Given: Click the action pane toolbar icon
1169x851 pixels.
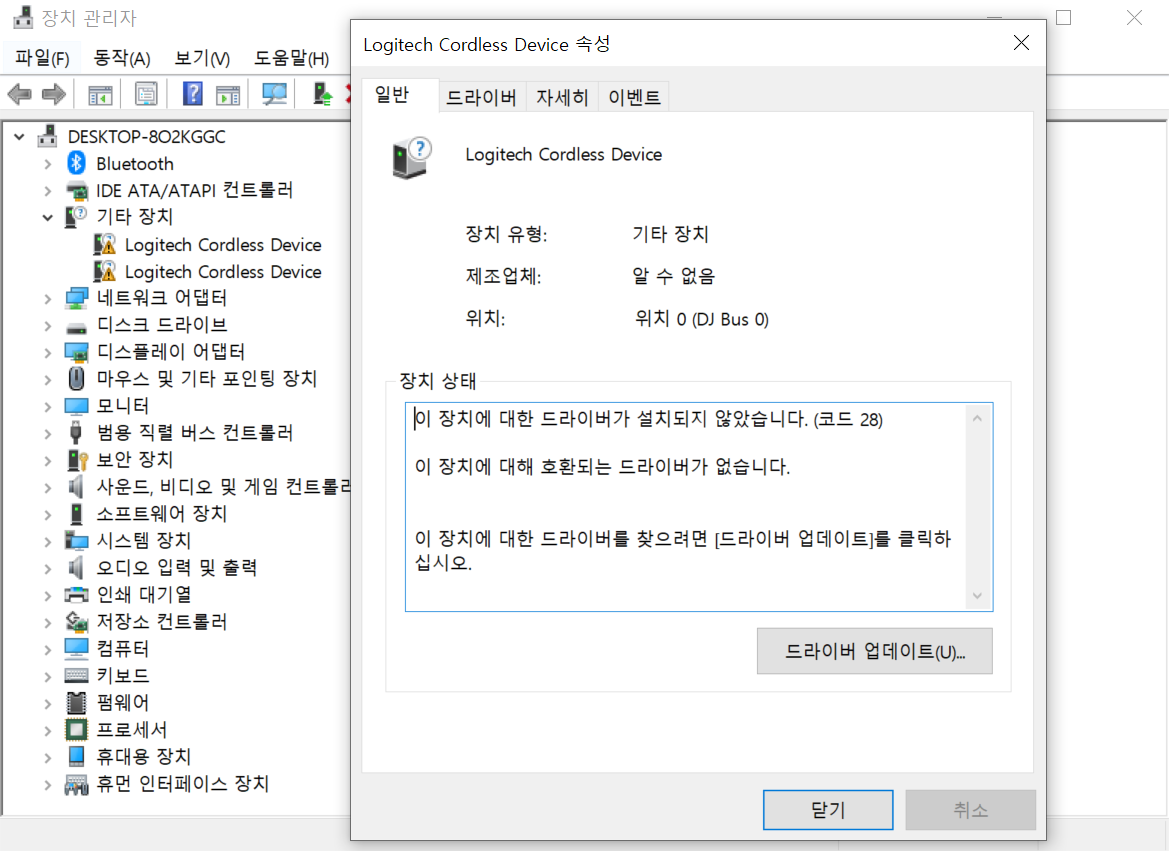Looking at the screenshot, I should [228, 95].
